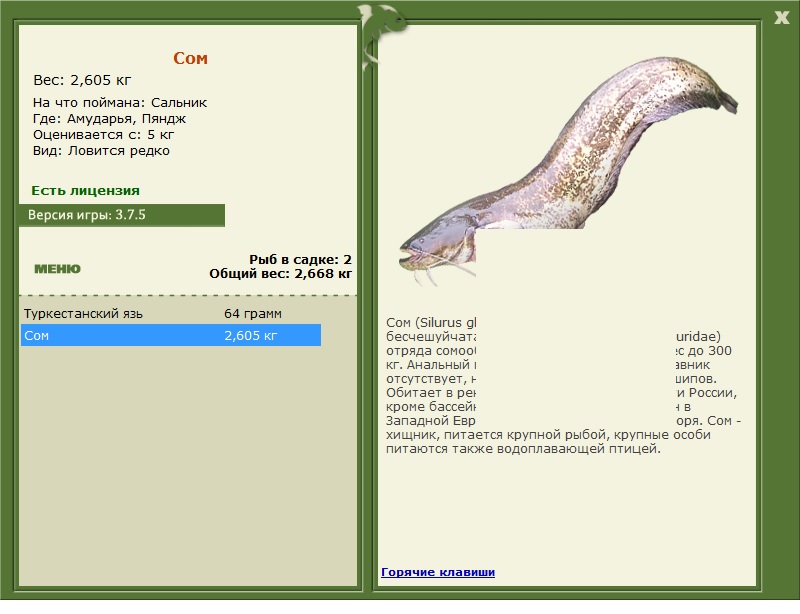Image resolution: width=800 pixels, height=614 pixels.
Task: Open the Горячие клавиши link
Action: [x=438, y=572]
